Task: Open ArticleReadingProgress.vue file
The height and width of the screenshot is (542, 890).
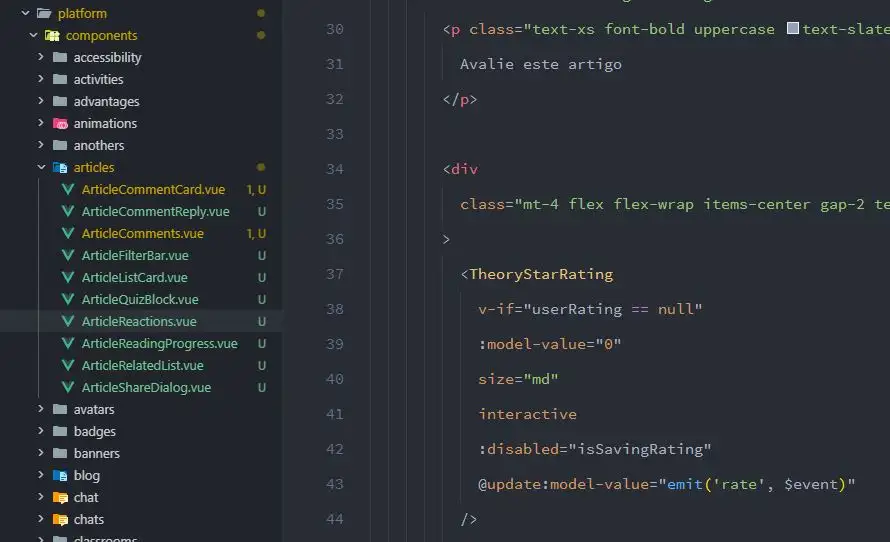Action: click(159, 343)
